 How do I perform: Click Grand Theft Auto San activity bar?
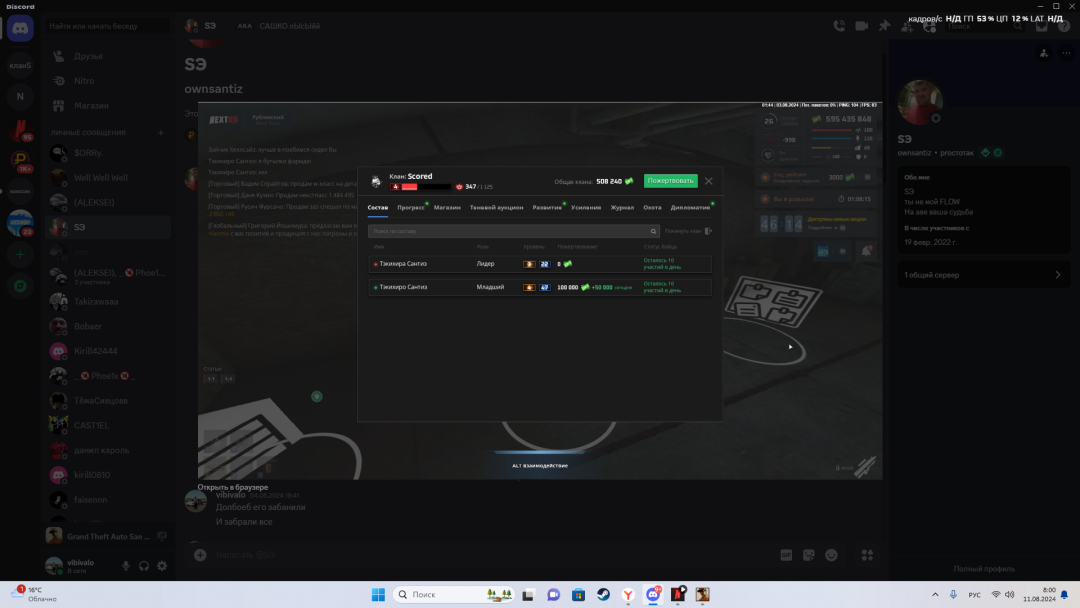pyautogui.click(x=107, y=536)
